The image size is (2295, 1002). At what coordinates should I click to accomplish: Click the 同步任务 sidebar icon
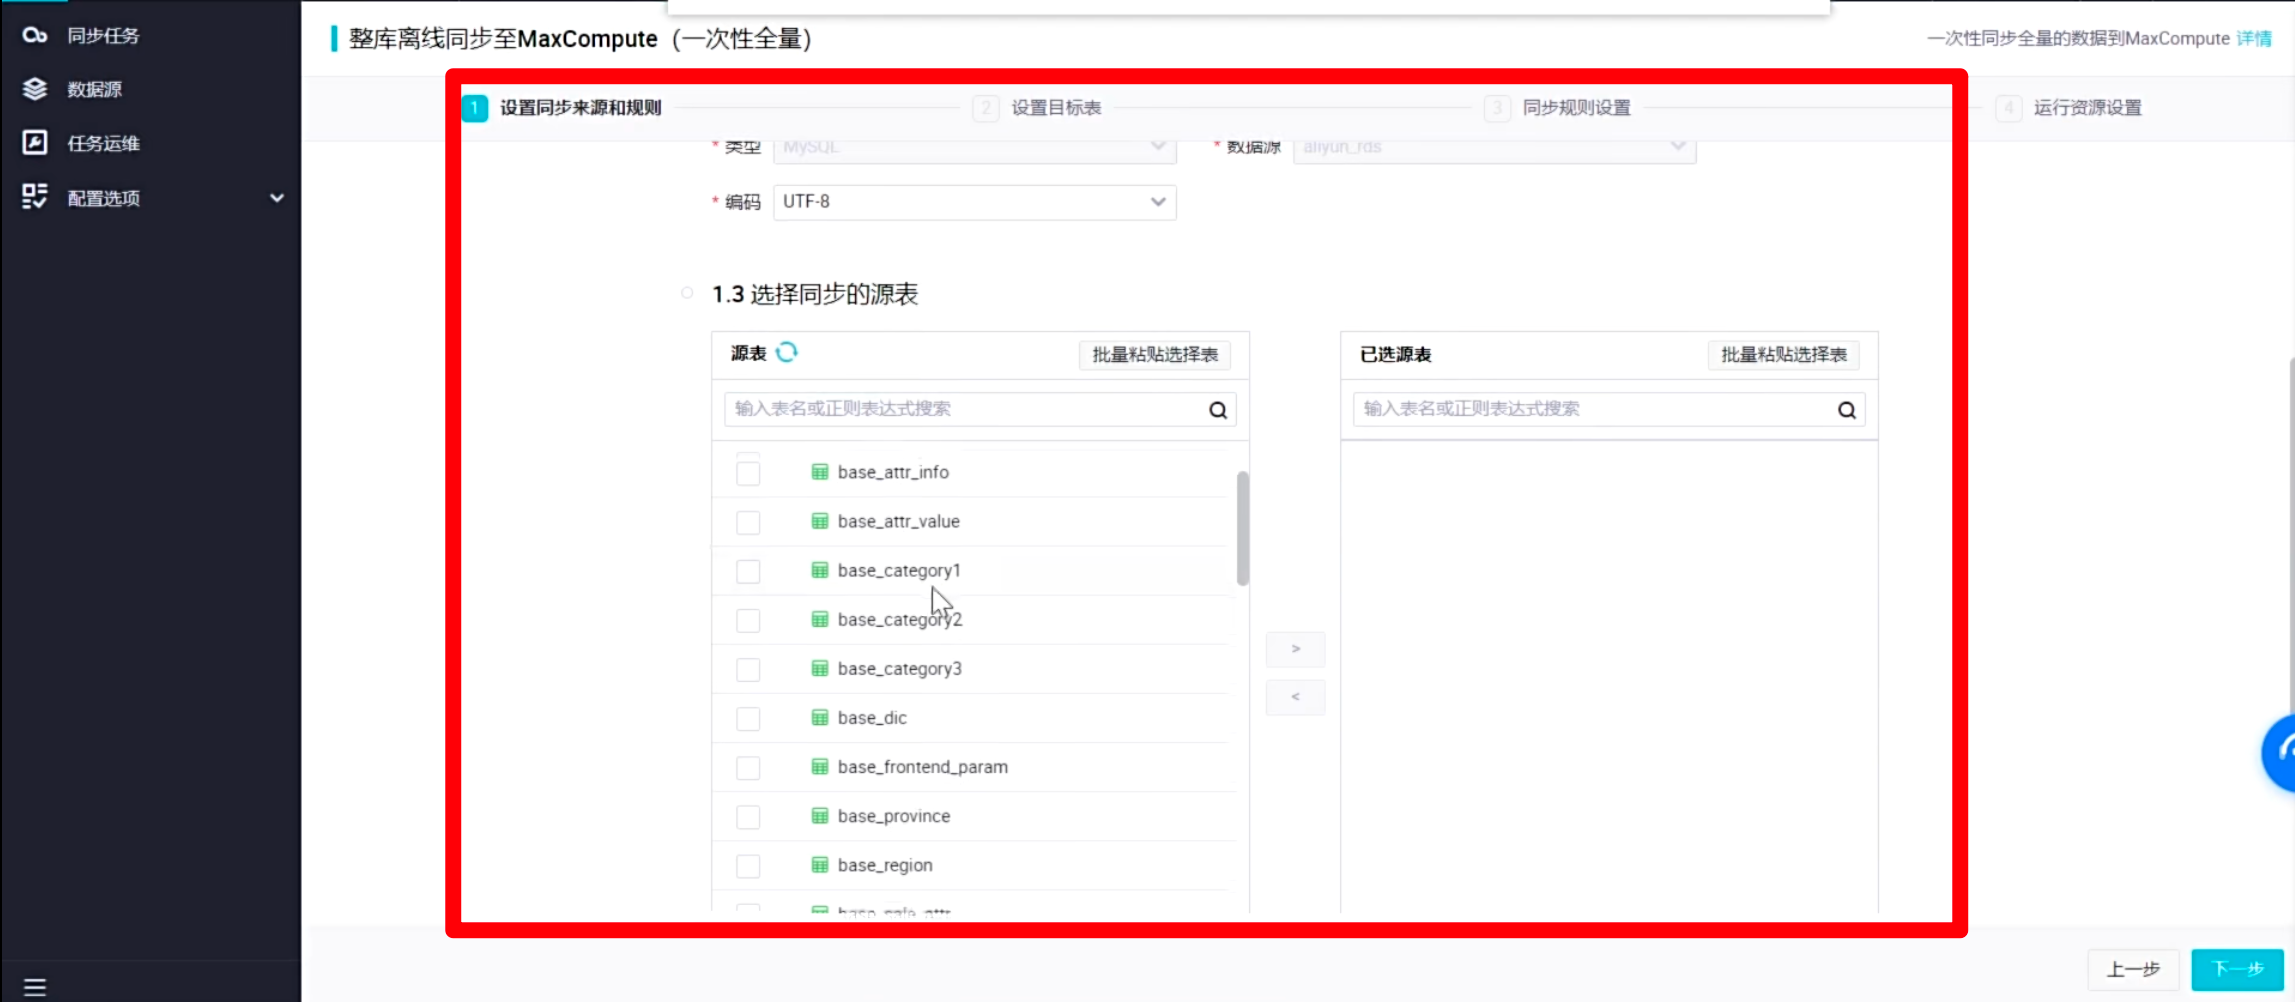coord(35,36)
